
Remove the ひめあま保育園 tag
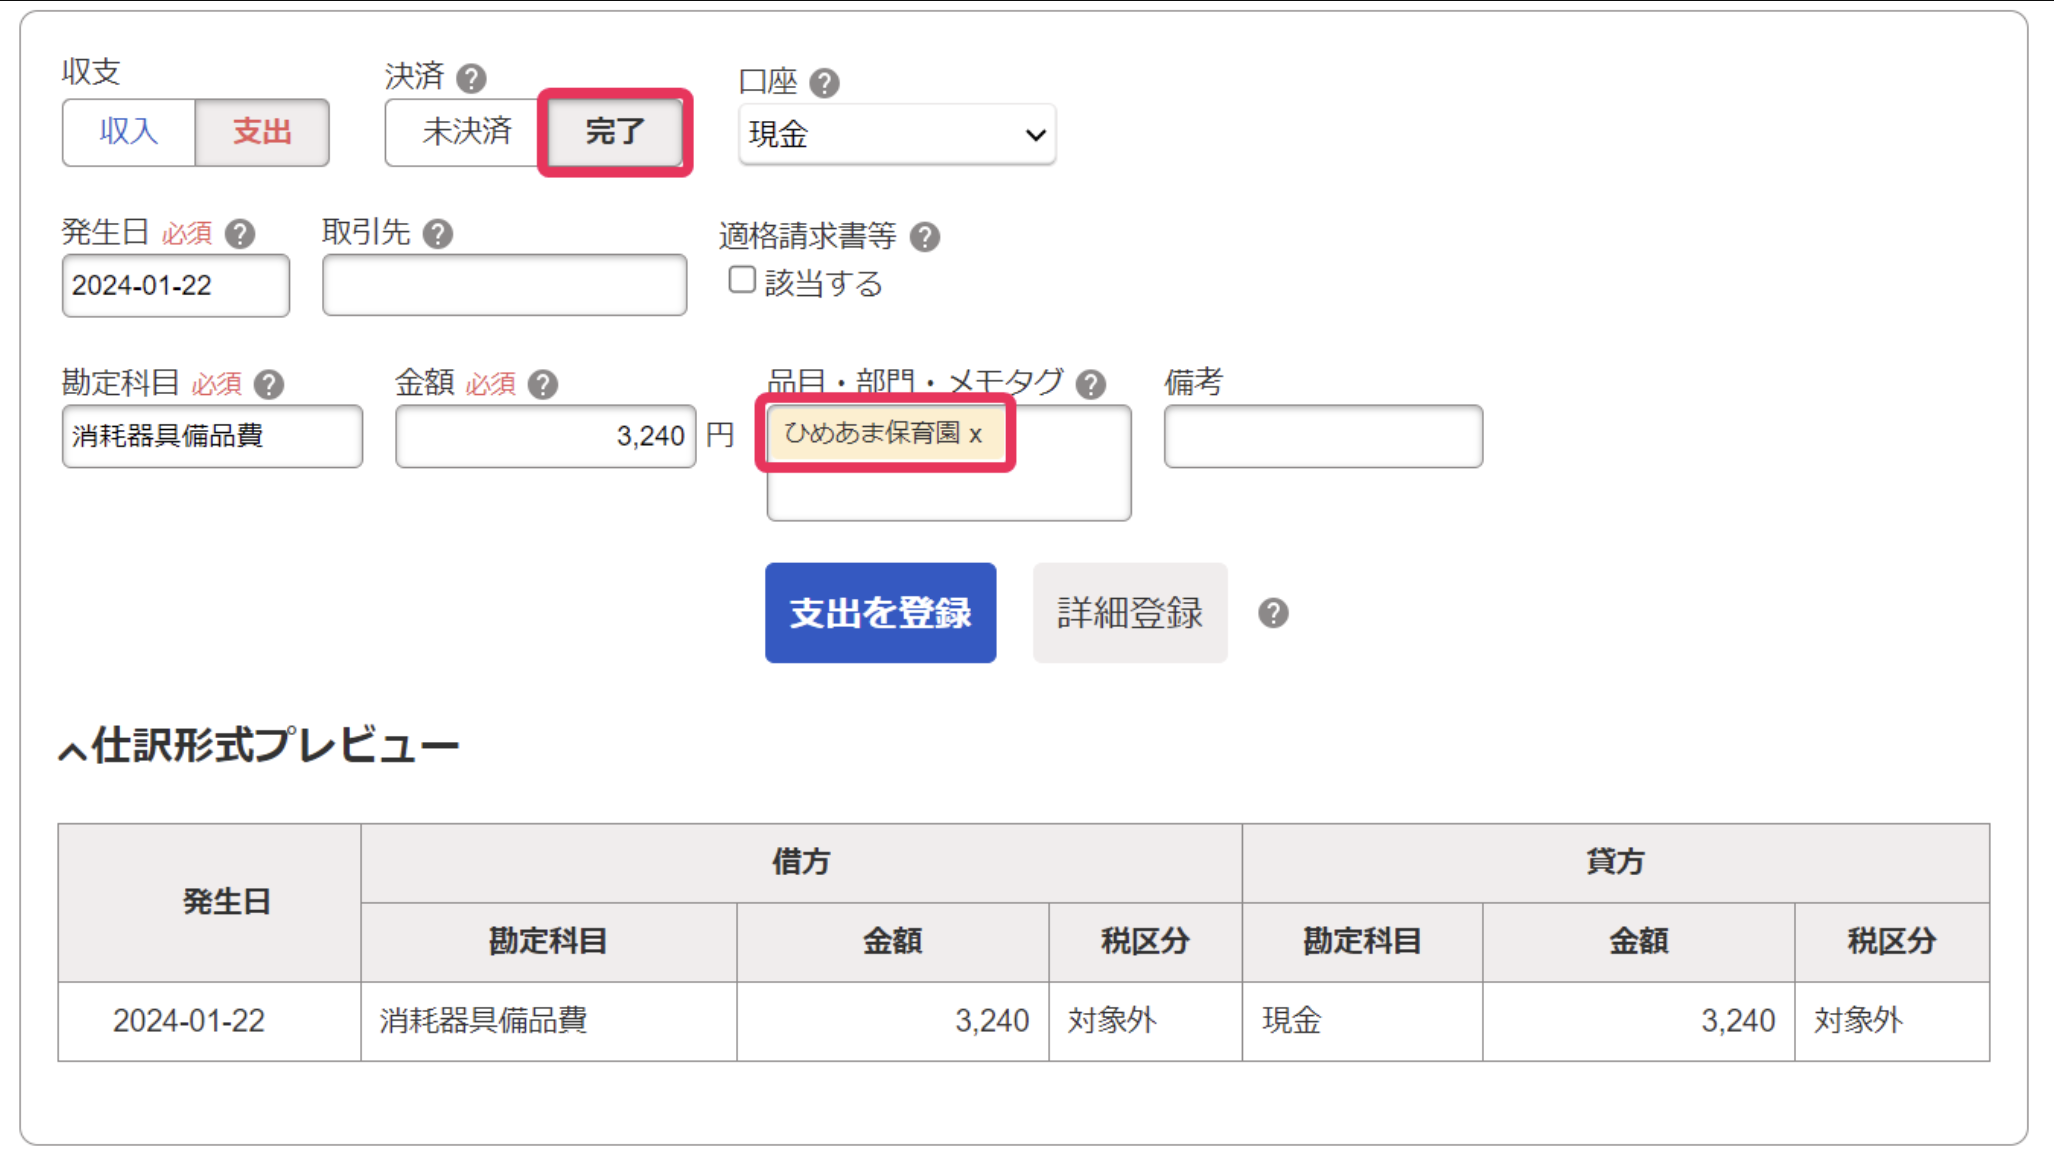pos(975,435)
